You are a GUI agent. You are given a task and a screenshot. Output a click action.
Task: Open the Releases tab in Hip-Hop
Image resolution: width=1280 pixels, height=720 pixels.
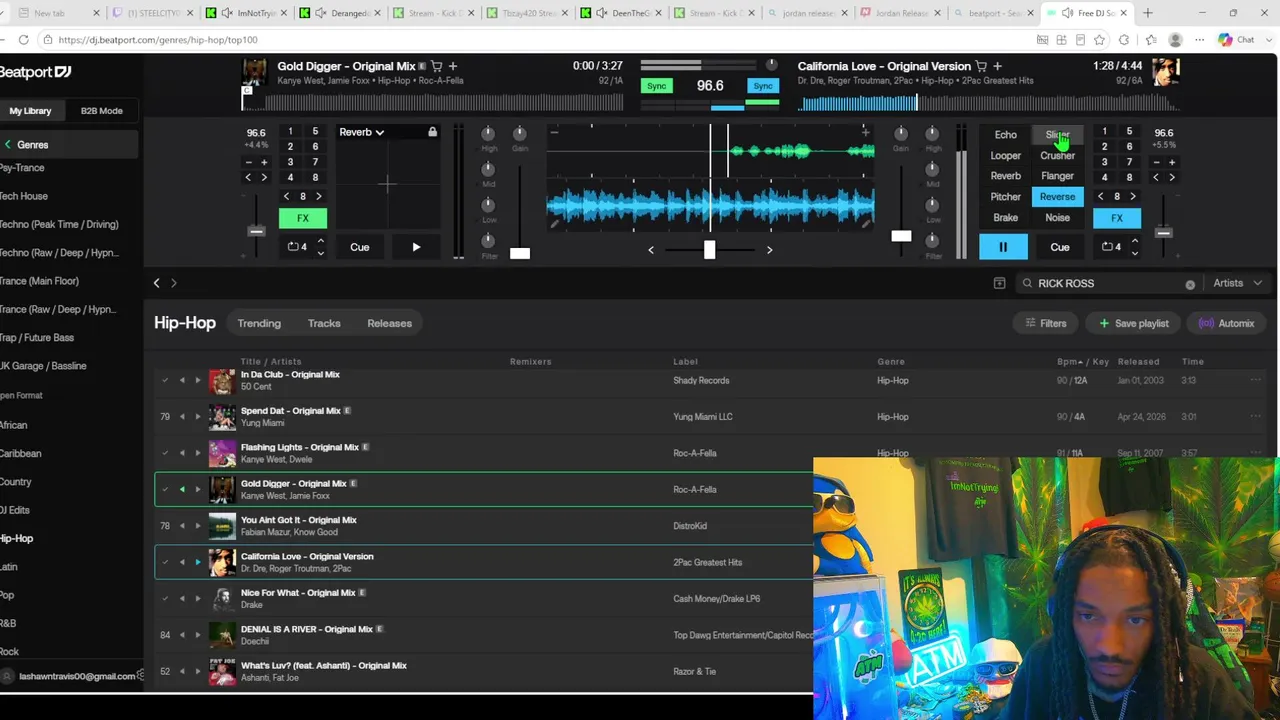[x=389, y=323]
